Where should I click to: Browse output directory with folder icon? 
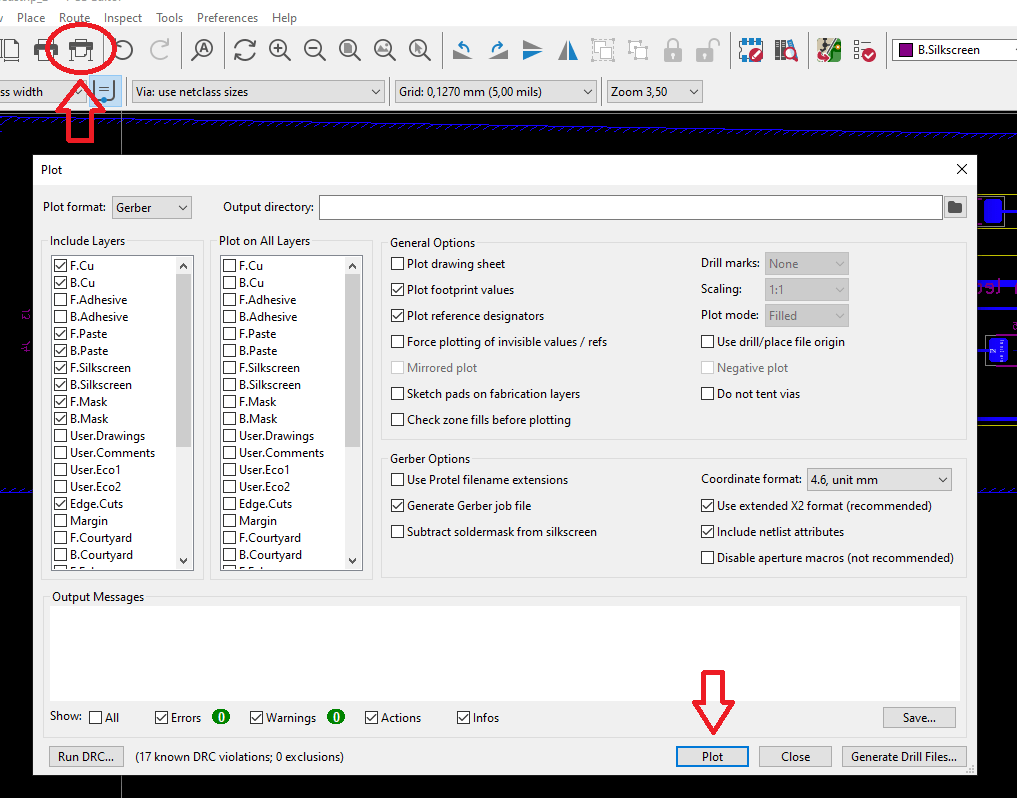pos(955,207)
